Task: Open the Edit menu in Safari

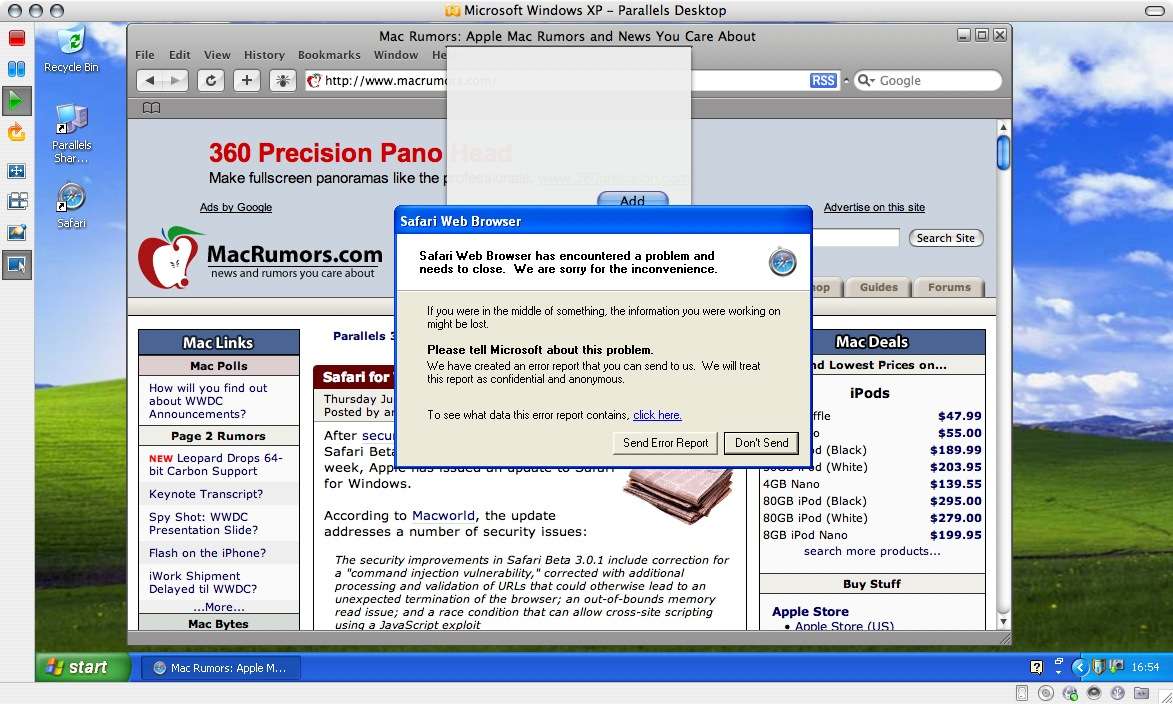Action: tap(180, 55)
